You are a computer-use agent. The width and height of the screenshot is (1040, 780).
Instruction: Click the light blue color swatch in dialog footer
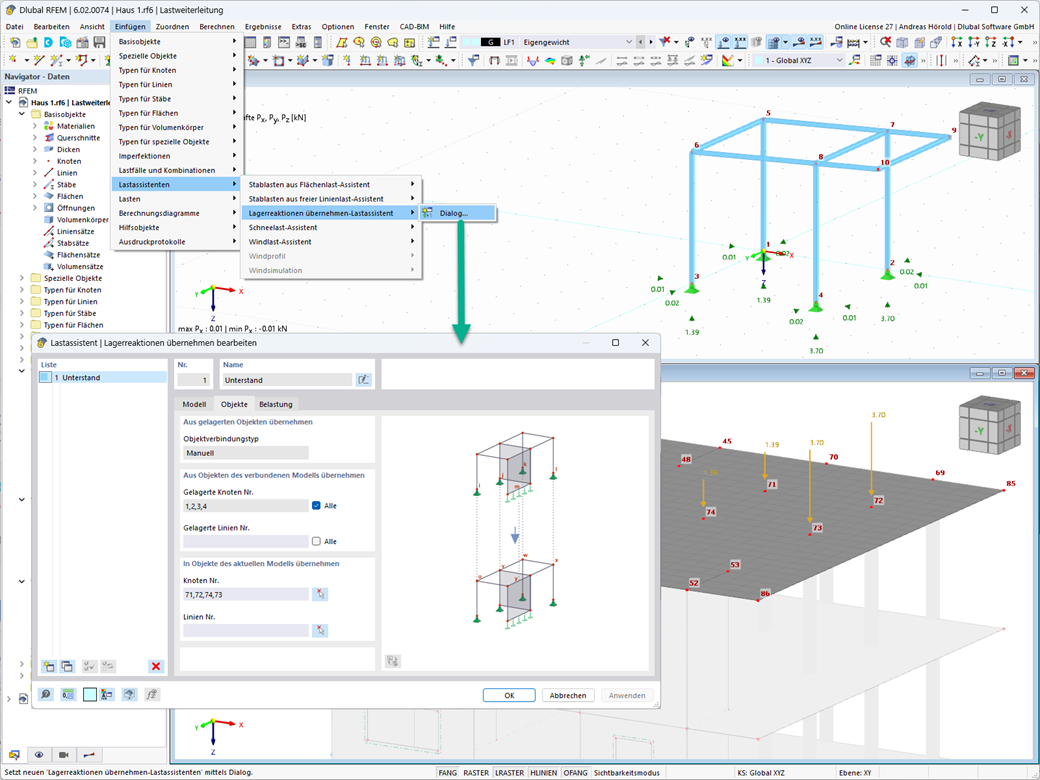click(90, 694)
